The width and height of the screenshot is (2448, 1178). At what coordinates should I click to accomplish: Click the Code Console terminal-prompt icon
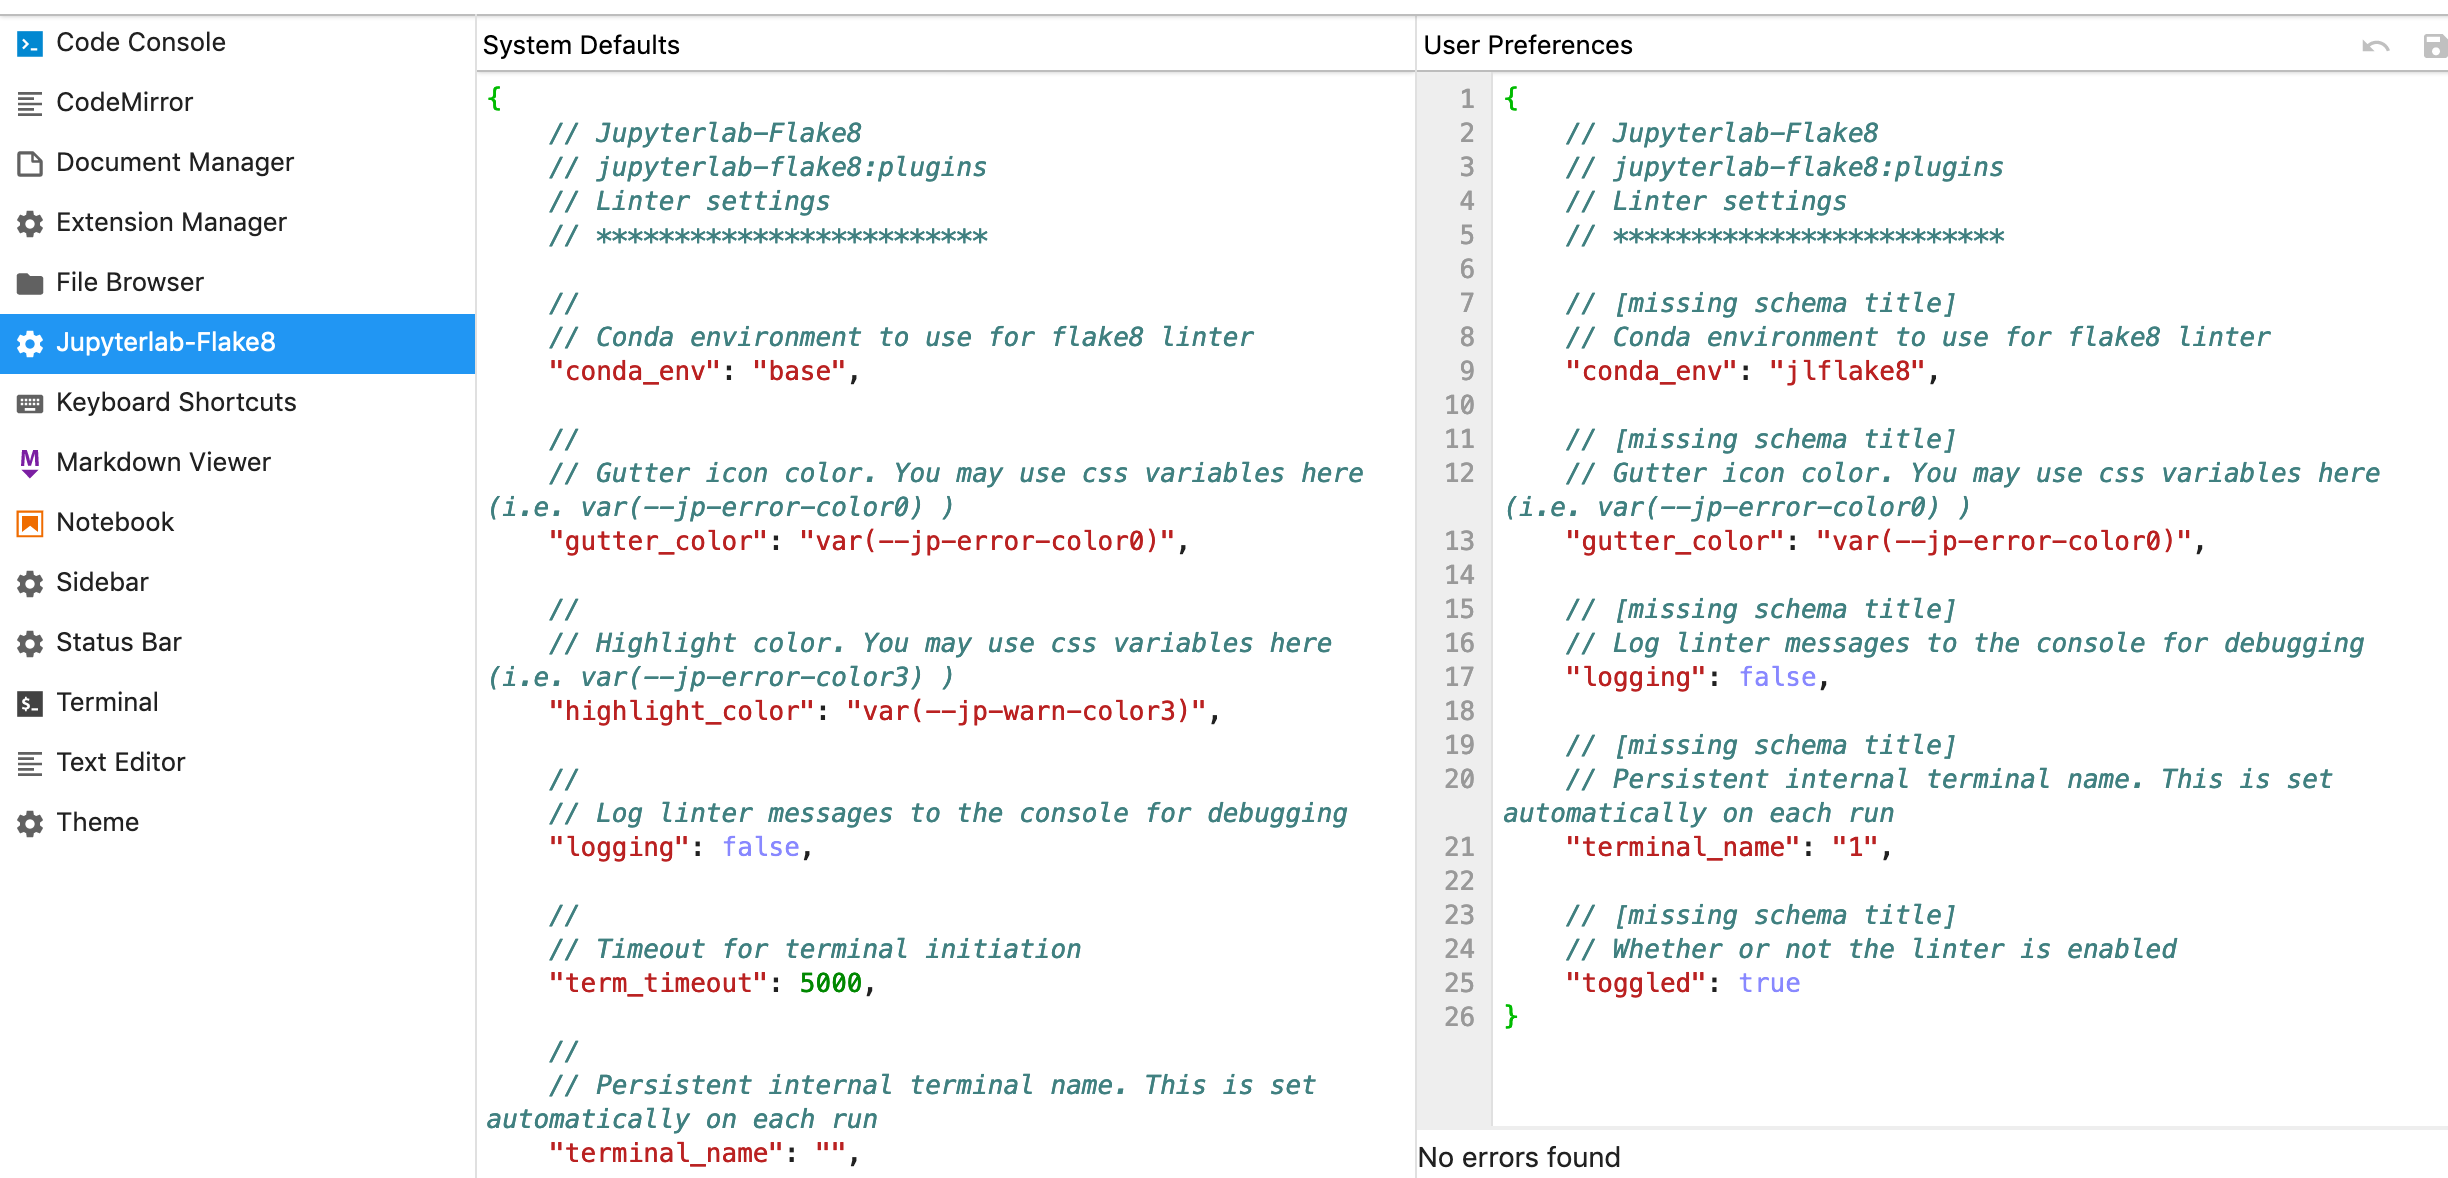30,43
